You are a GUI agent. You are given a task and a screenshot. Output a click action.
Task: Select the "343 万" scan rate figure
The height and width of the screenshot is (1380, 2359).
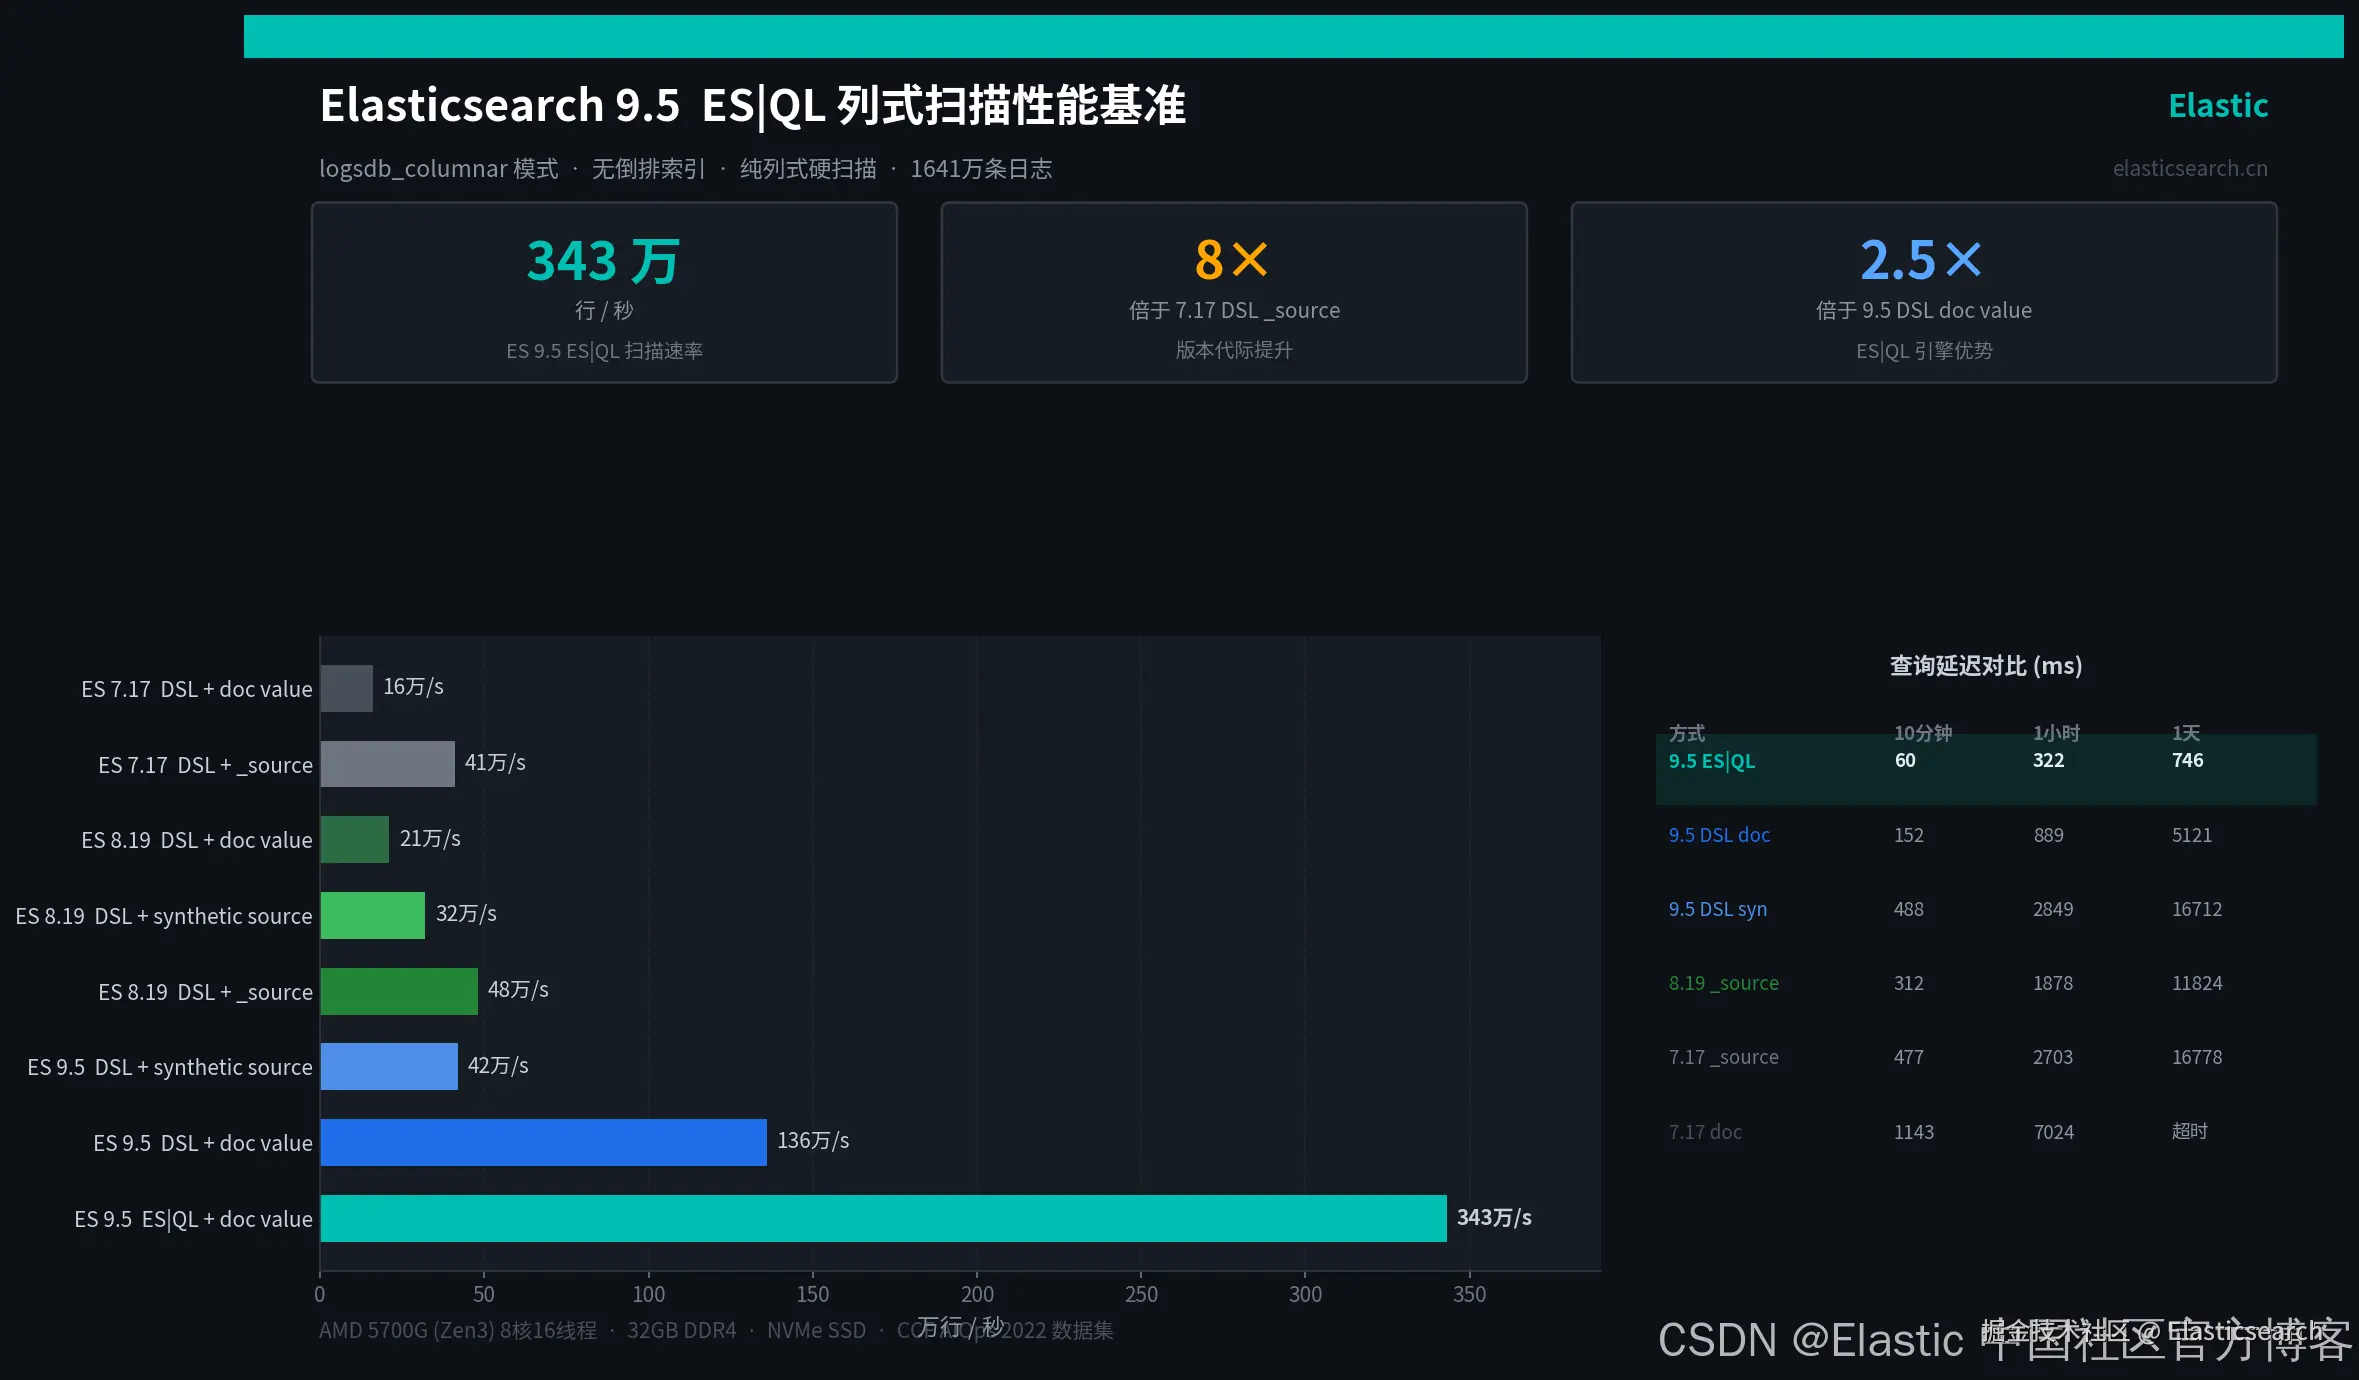604,260
